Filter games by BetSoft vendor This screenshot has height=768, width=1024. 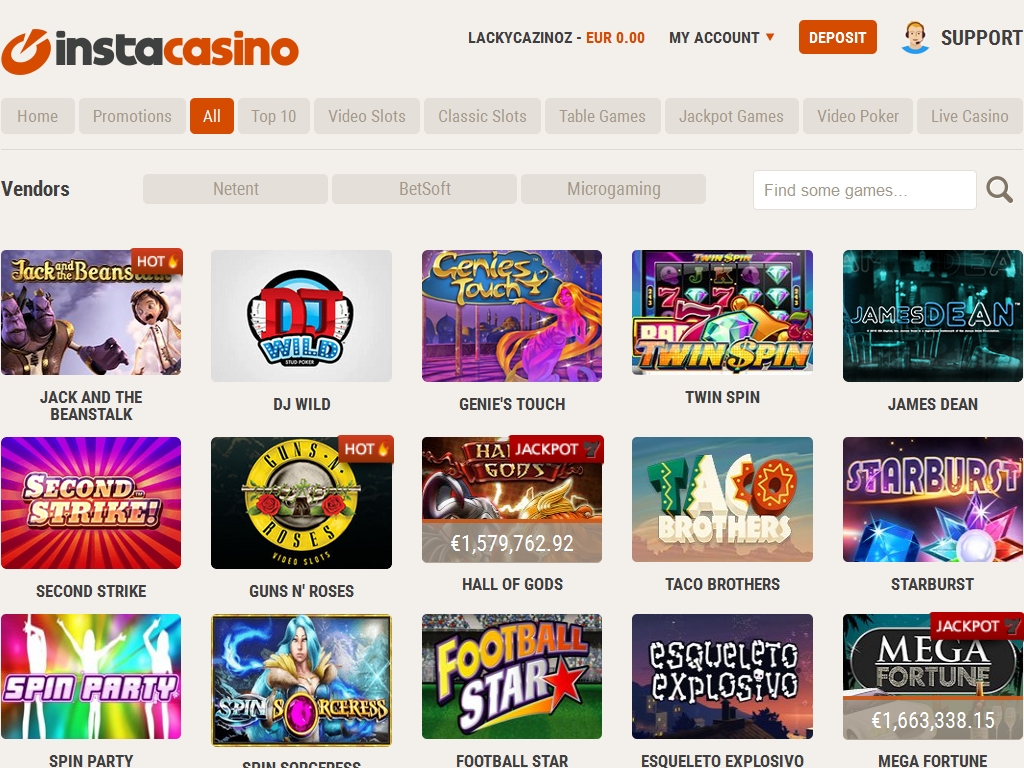pos(424,189)
